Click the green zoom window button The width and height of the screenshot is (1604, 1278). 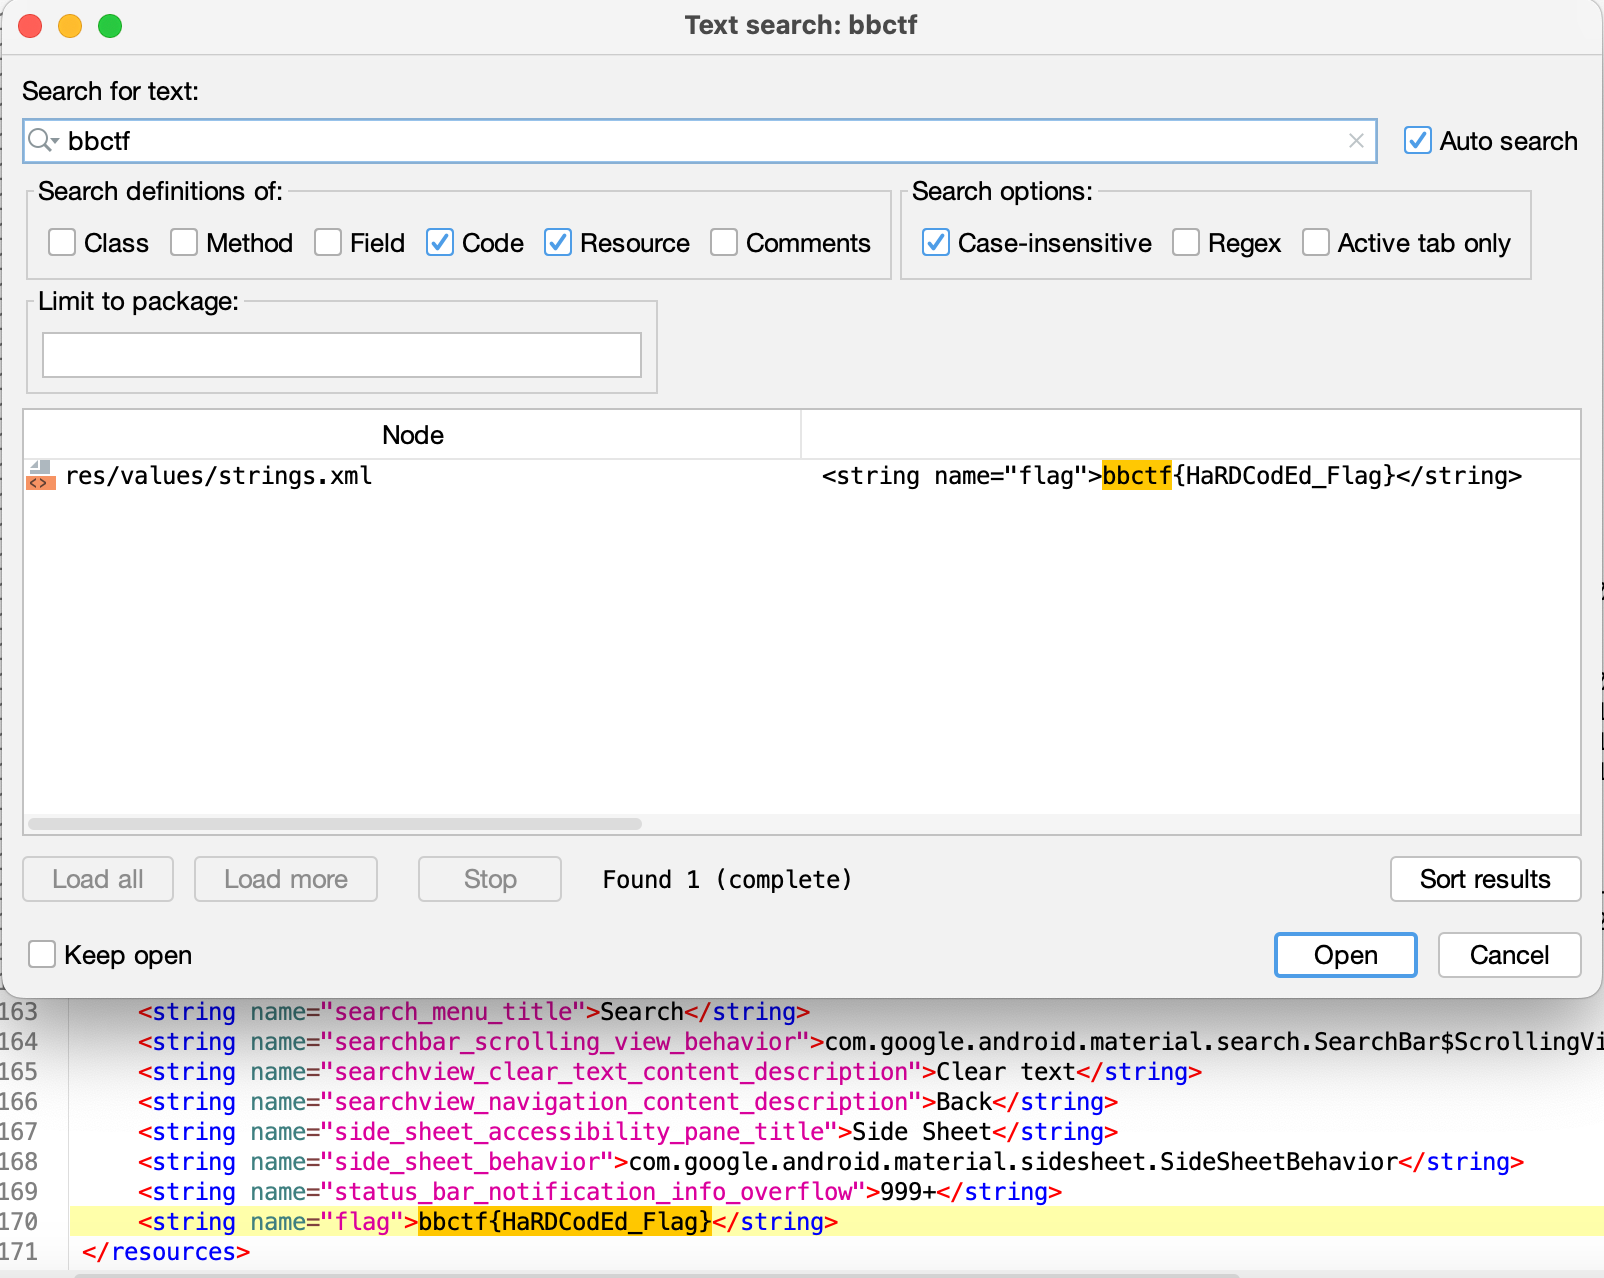click(110, 26)
